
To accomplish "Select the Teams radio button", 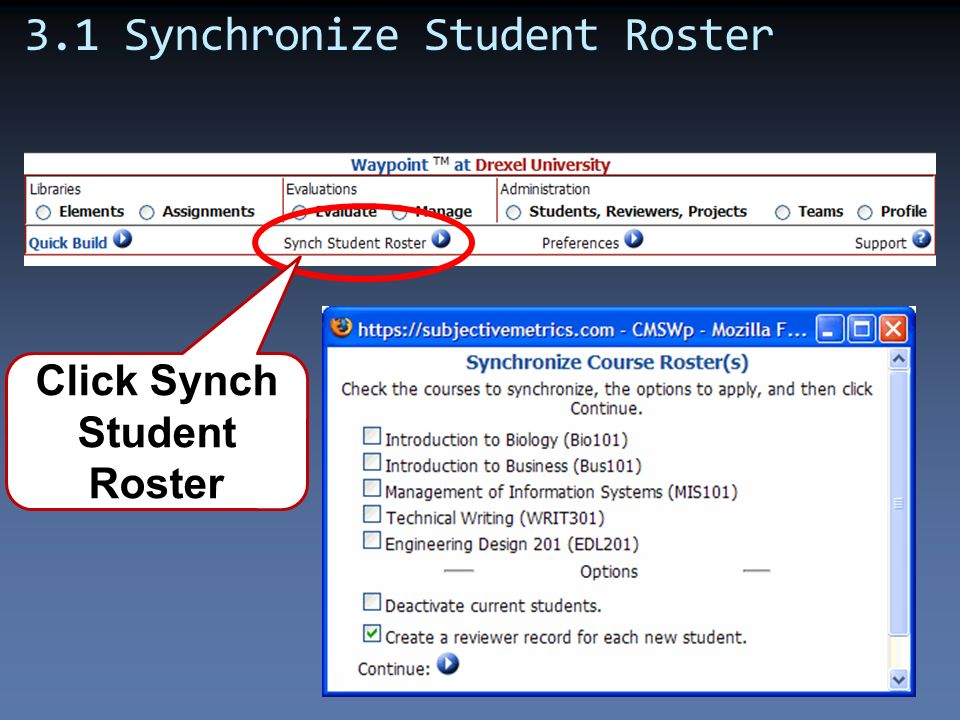I will click(x=782, y=212).
